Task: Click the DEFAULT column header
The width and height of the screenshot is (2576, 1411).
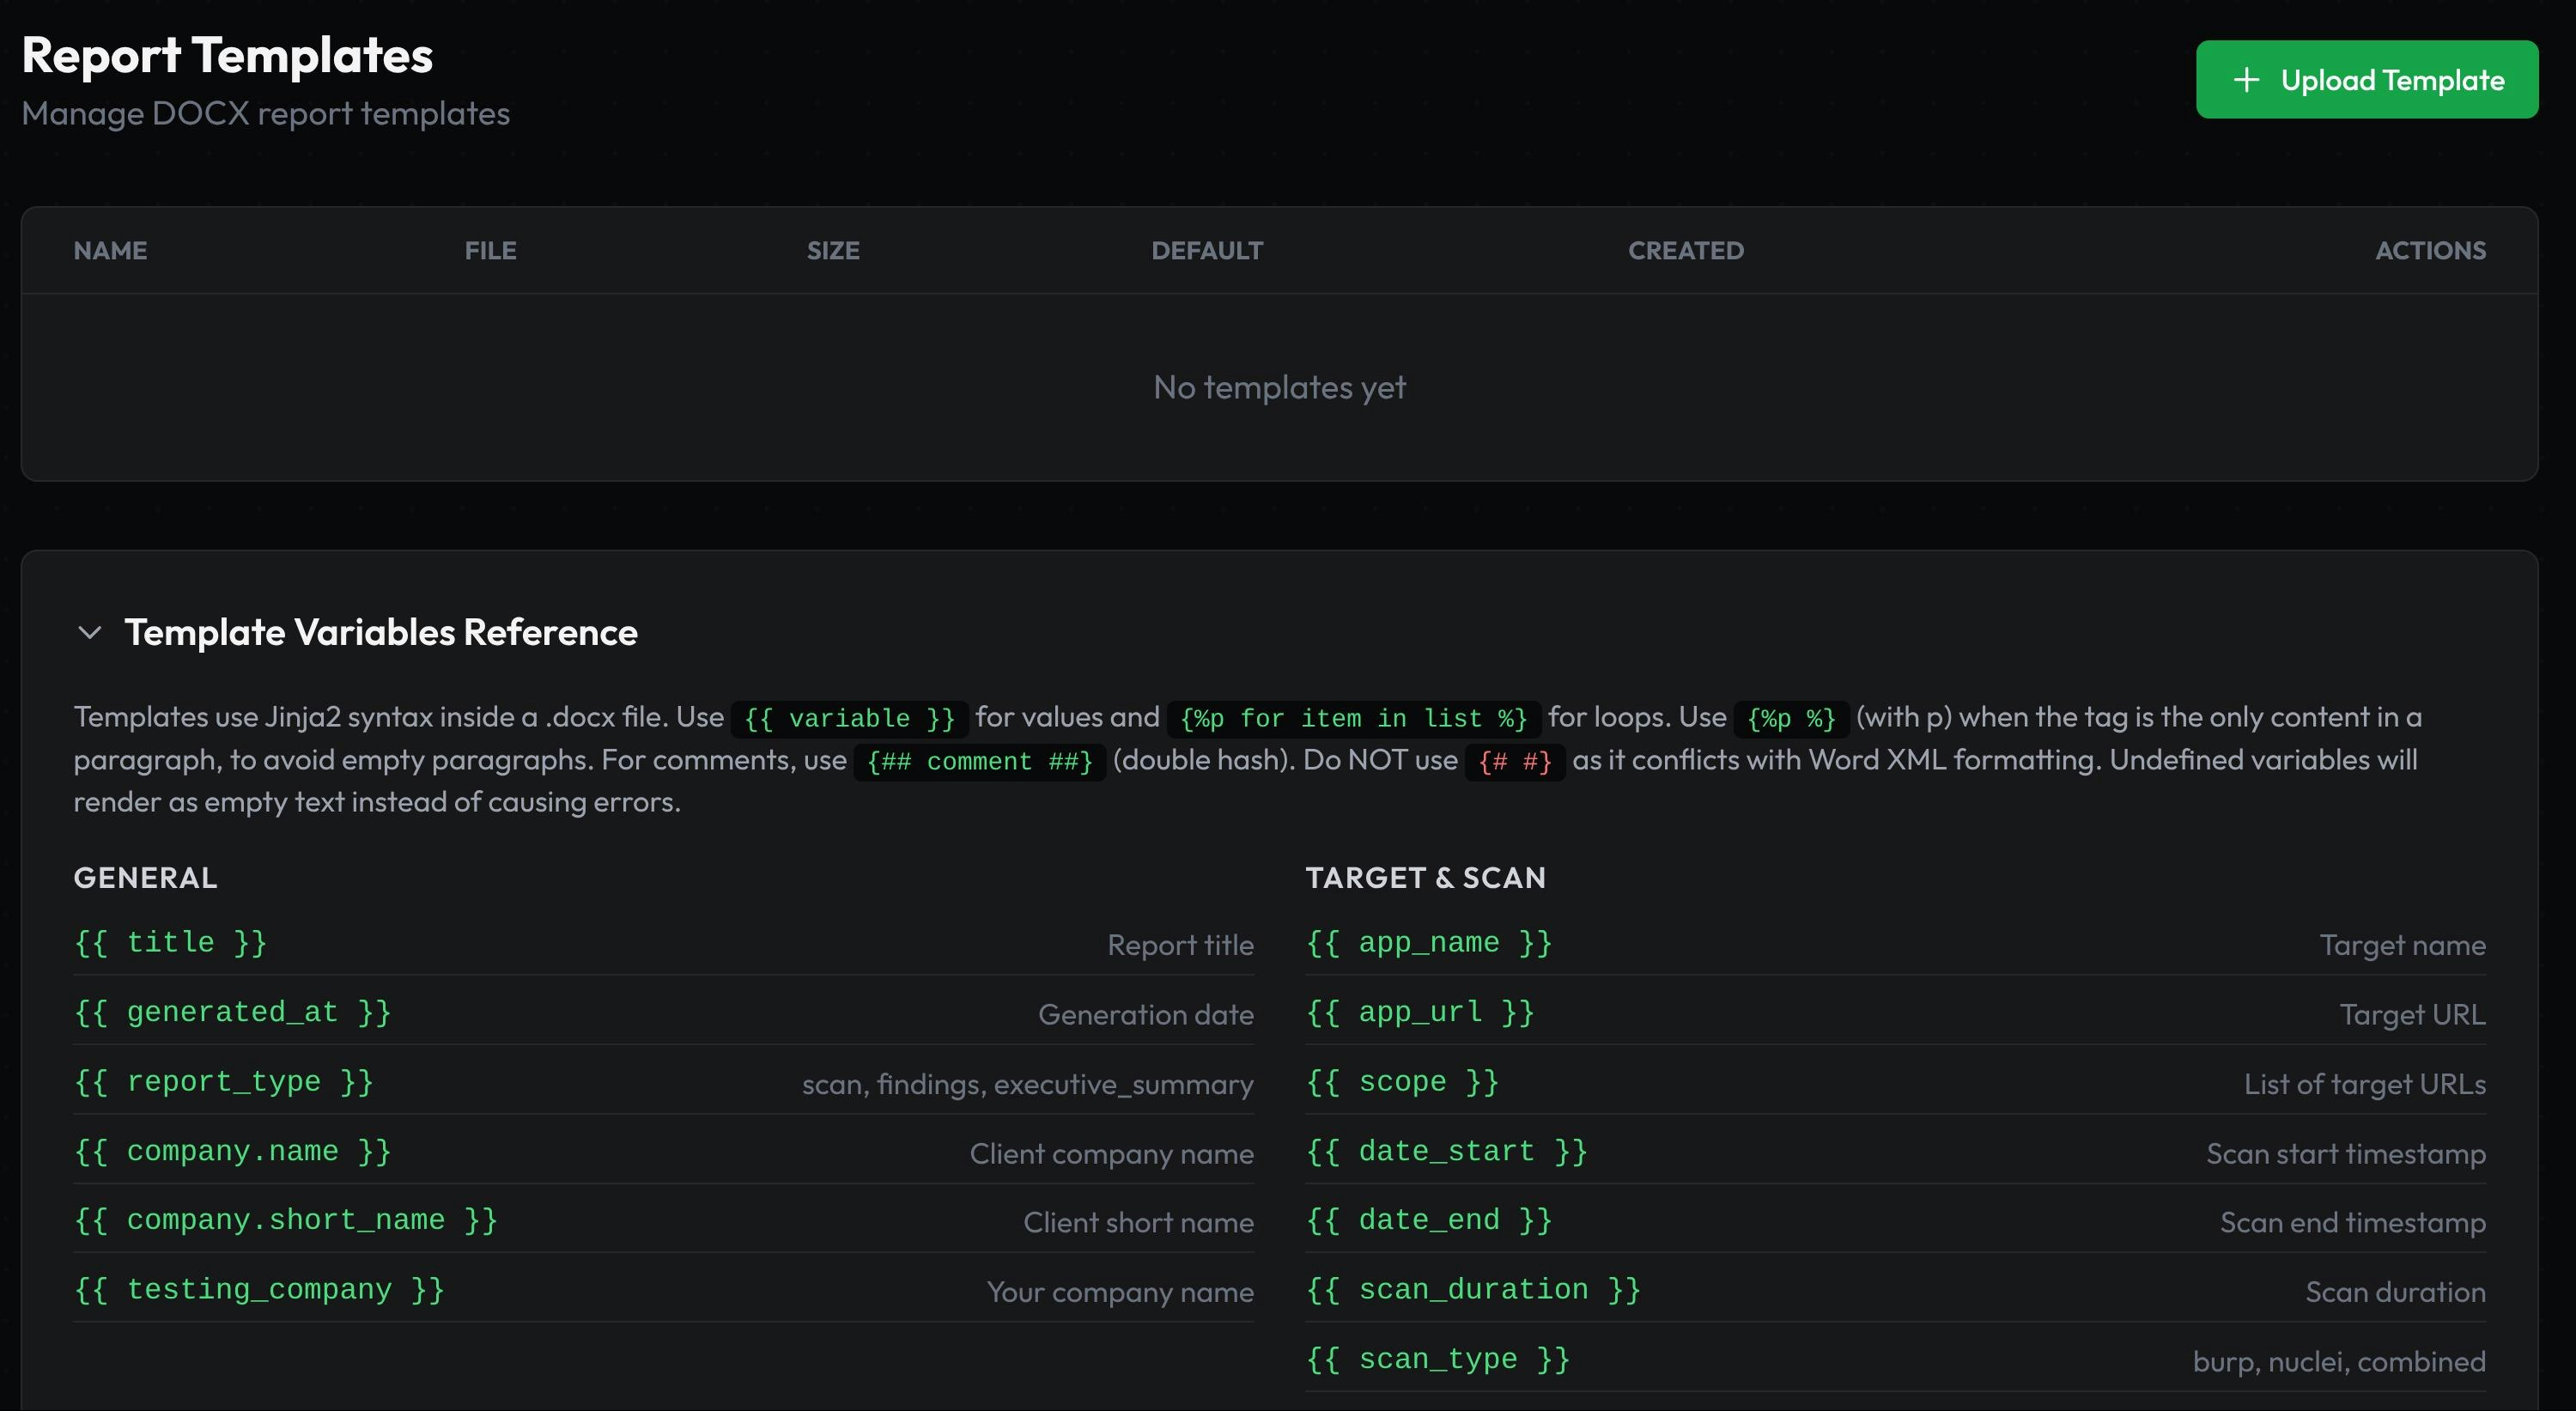Action: click(1207, 250)
